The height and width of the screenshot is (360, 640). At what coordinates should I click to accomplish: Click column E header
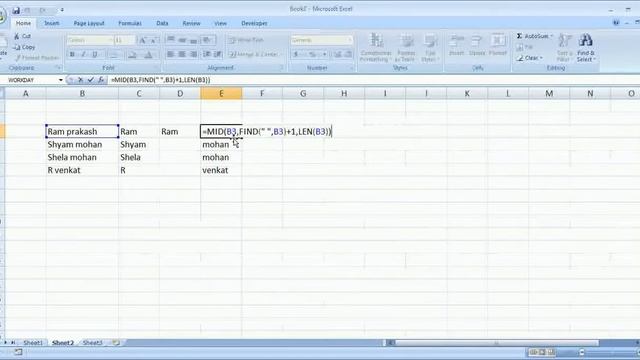pyautogui.click(x=221, y=93)
